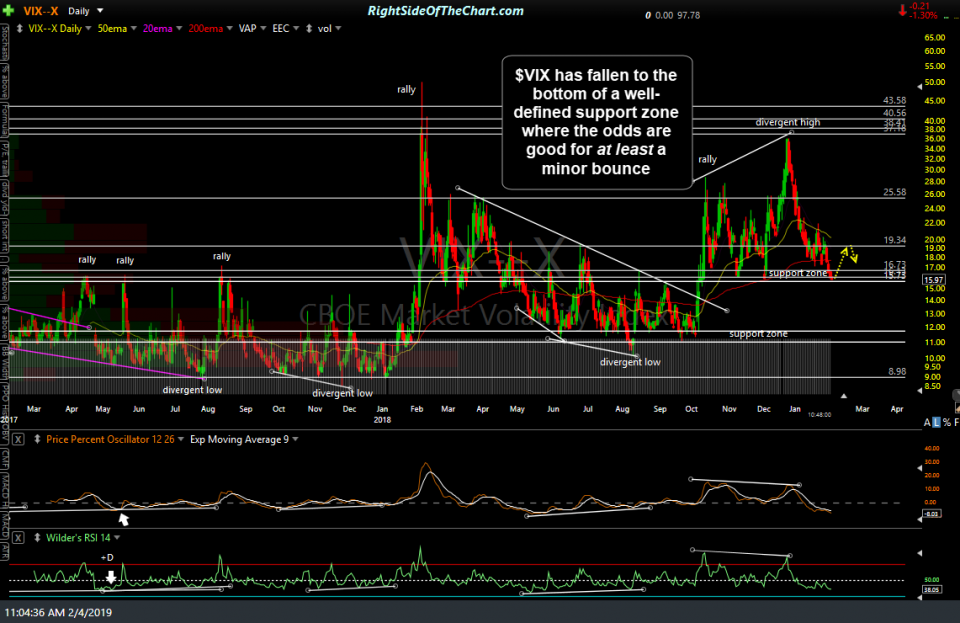This screenshot has height=623, width=960.
Task: Click the magenta 20ema color label
Action: [158, 28]
